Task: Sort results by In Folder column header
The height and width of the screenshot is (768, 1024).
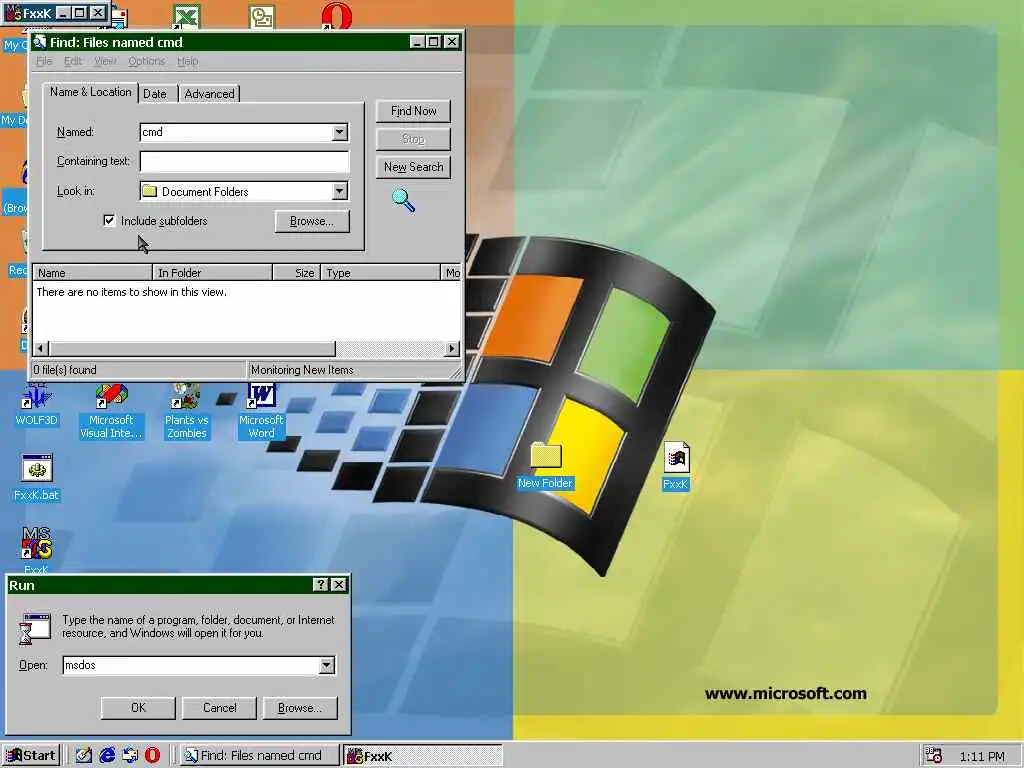Action: click(x=212, y=272)
